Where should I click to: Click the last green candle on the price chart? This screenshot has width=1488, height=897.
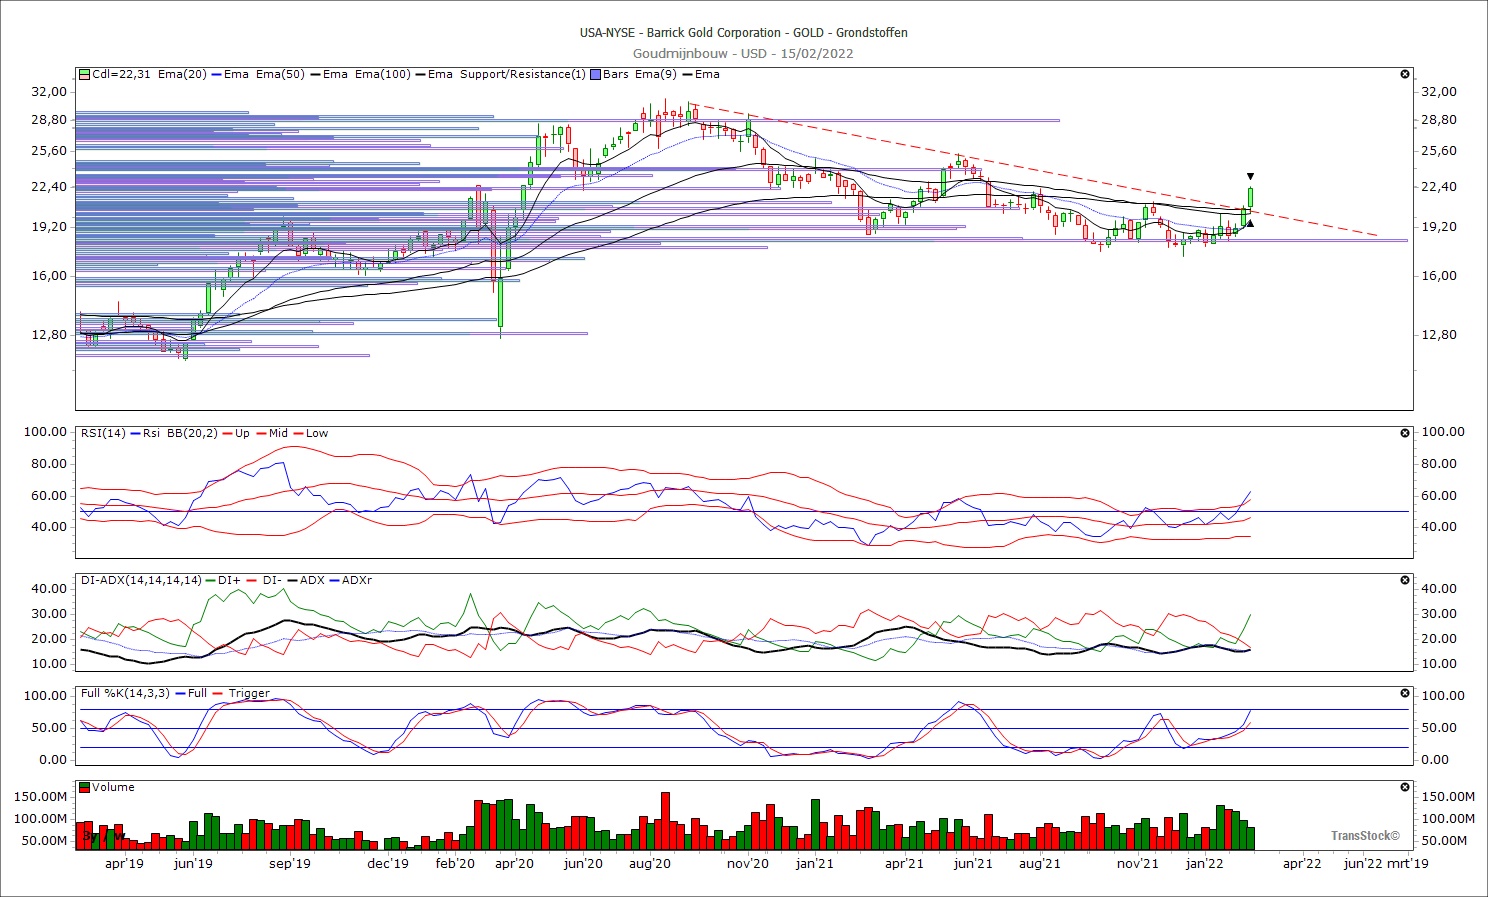point(1250,198)
